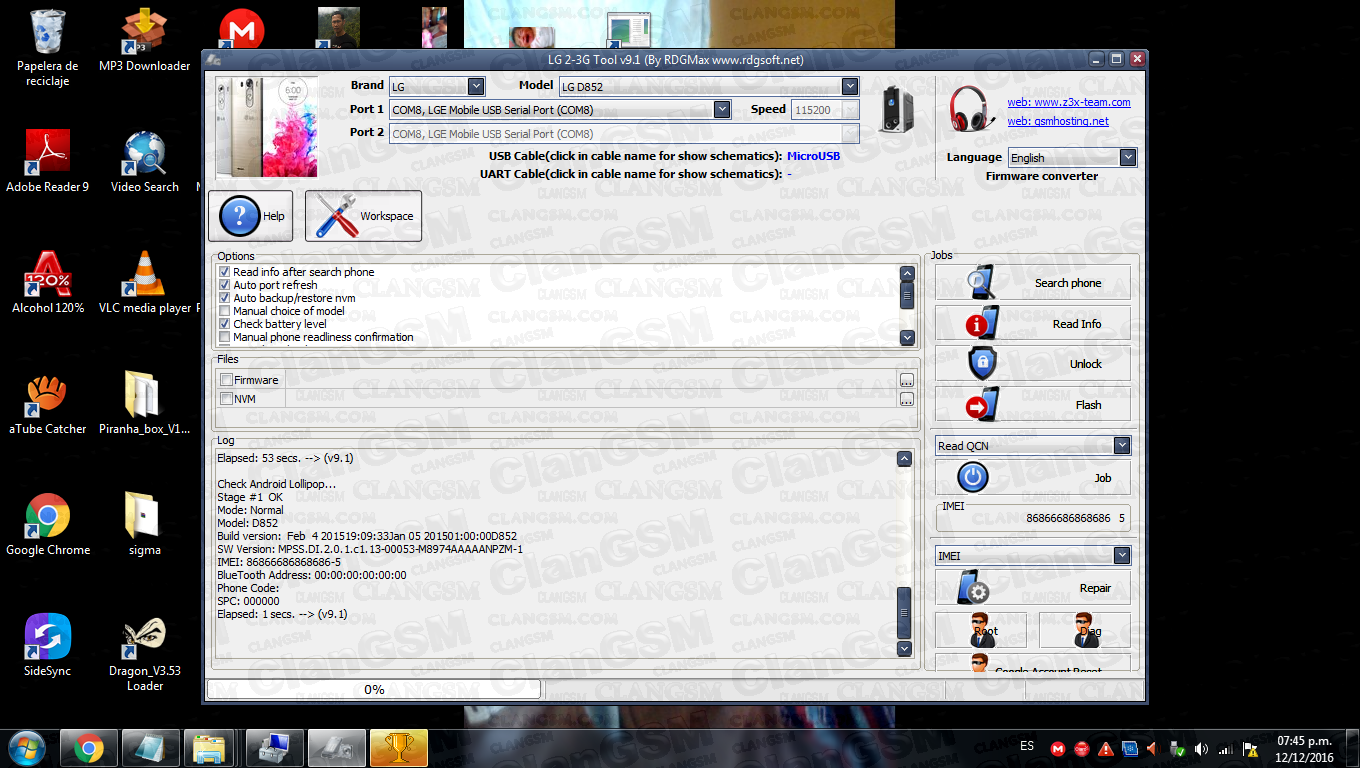The width and height of the screenshot is (1360, 768).
Task: Click the Diag button
Action: click(1085, 631)
